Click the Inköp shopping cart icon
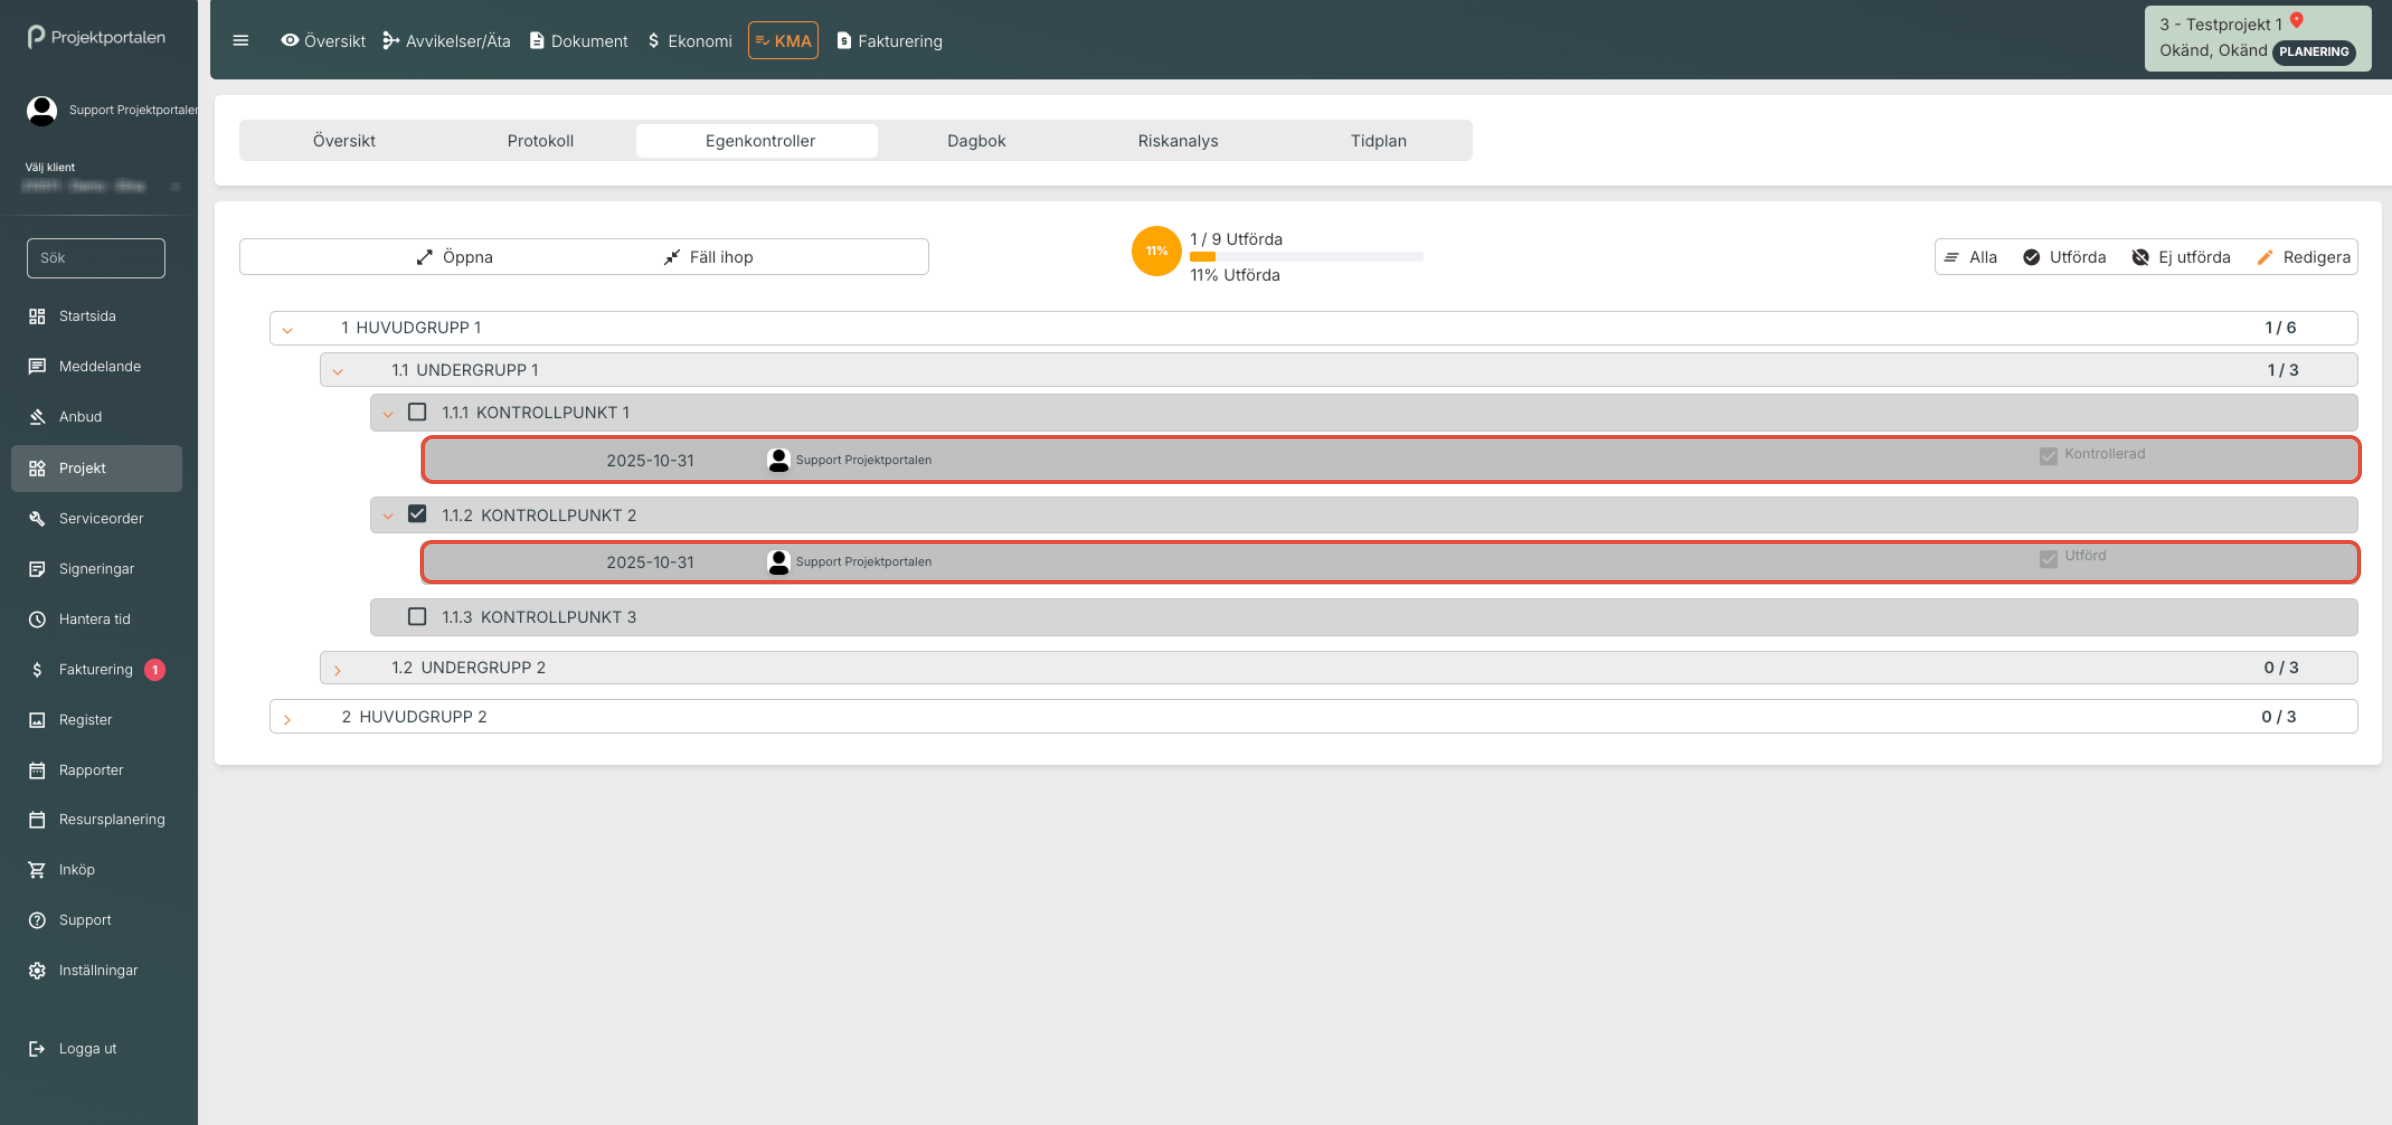 (37, 870)
